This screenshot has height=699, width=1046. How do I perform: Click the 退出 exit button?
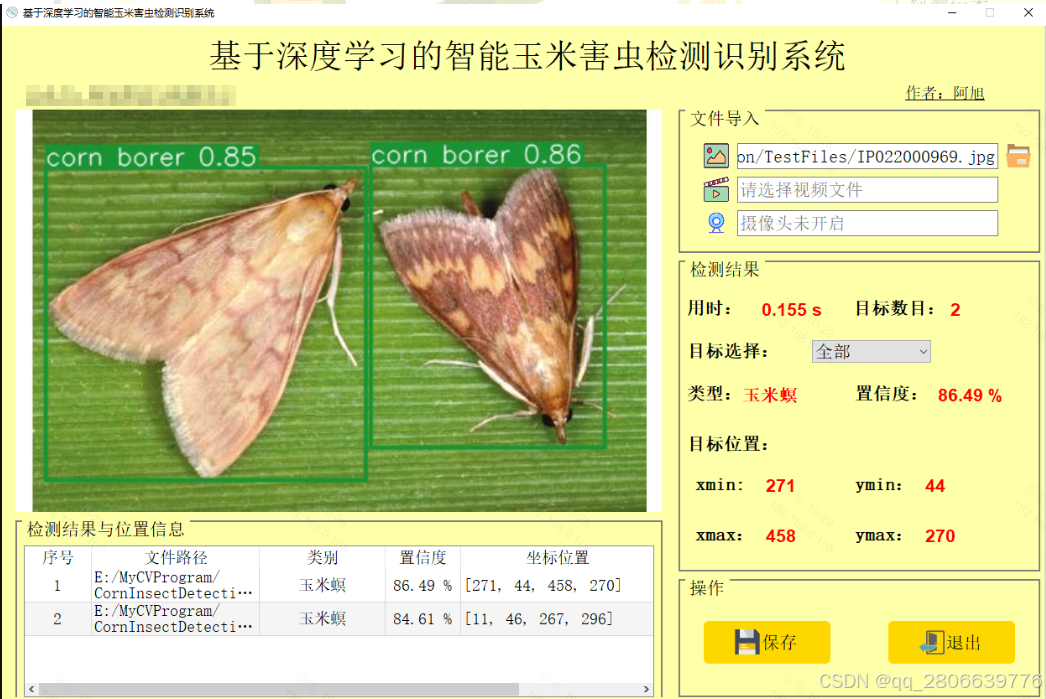(x=951, y=642)
